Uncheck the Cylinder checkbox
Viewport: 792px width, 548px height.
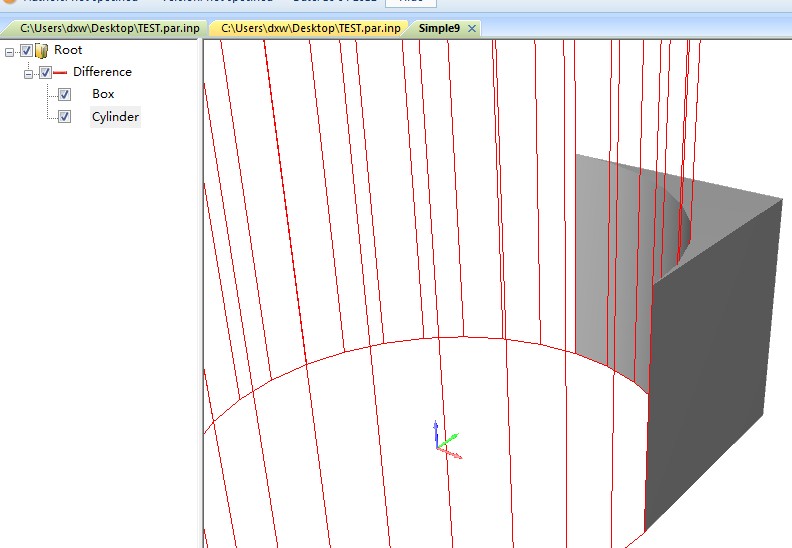click(x=64, y=117)
